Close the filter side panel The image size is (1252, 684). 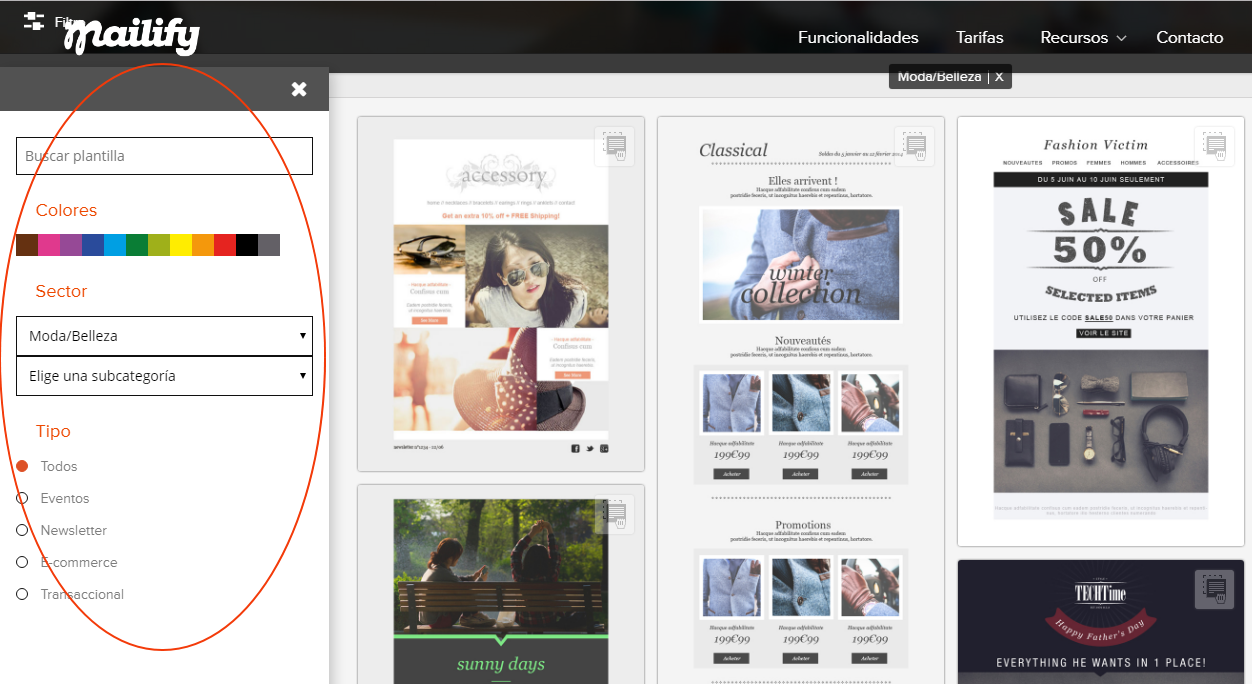tap(299, 89)
